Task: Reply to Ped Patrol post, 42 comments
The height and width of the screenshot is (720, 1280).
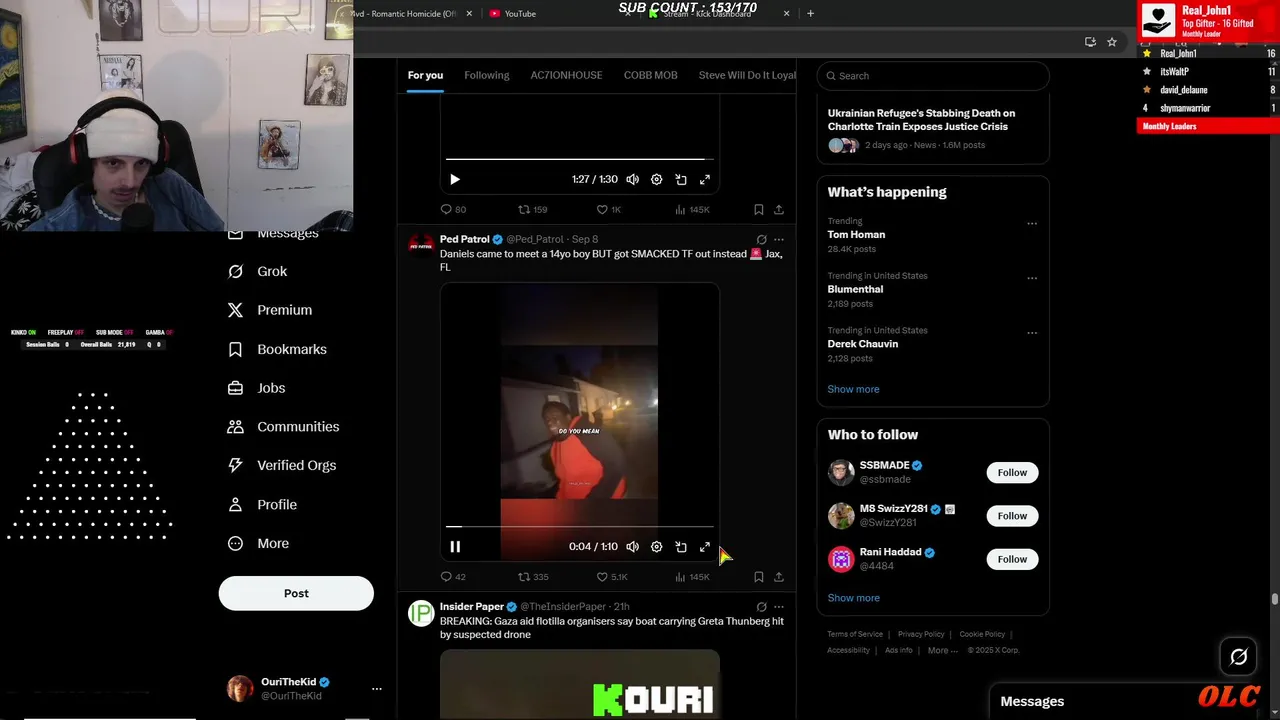Action: [x=453, y=577]
